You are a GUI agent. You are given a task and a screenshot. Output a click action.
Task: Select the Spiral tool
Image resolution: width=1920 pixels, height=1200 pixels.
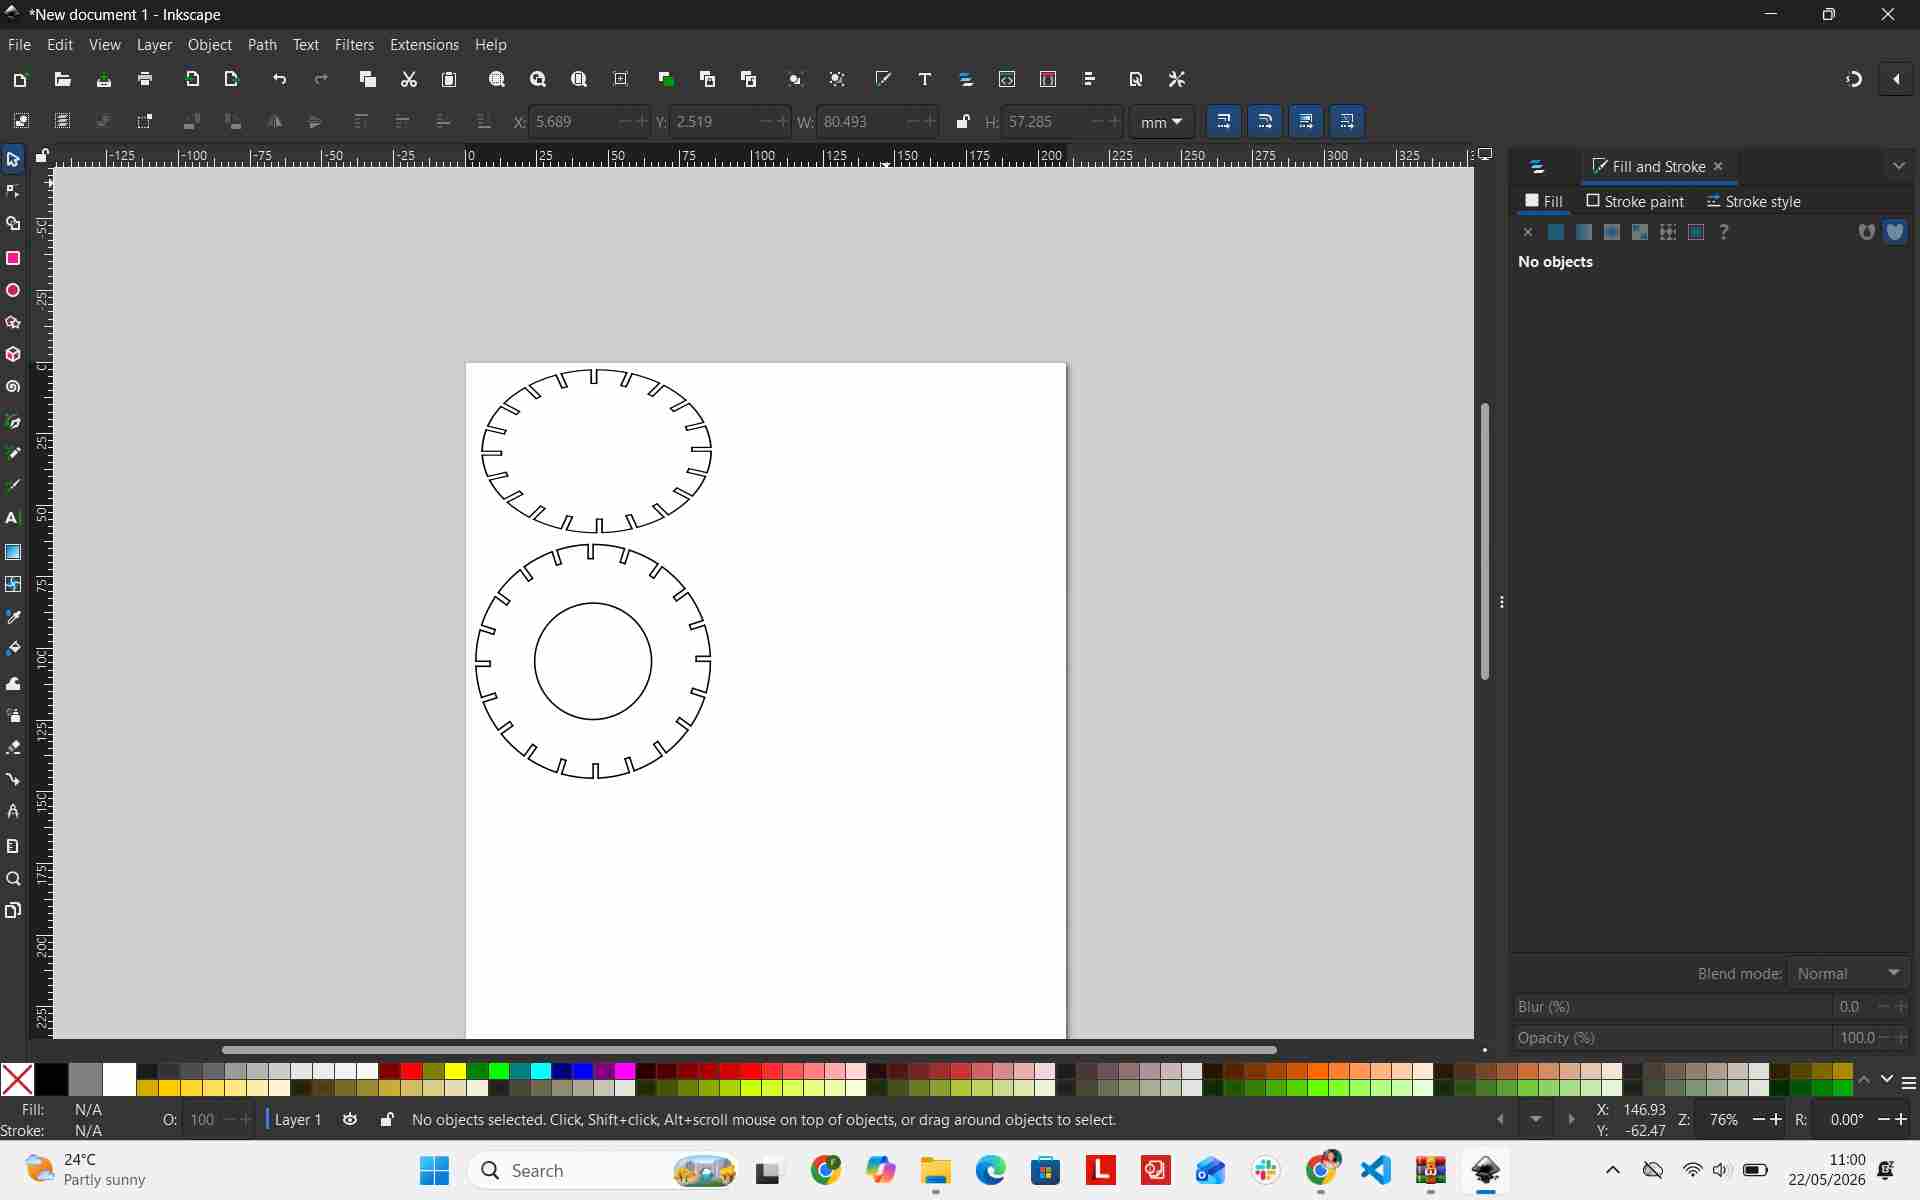point(13,387)
